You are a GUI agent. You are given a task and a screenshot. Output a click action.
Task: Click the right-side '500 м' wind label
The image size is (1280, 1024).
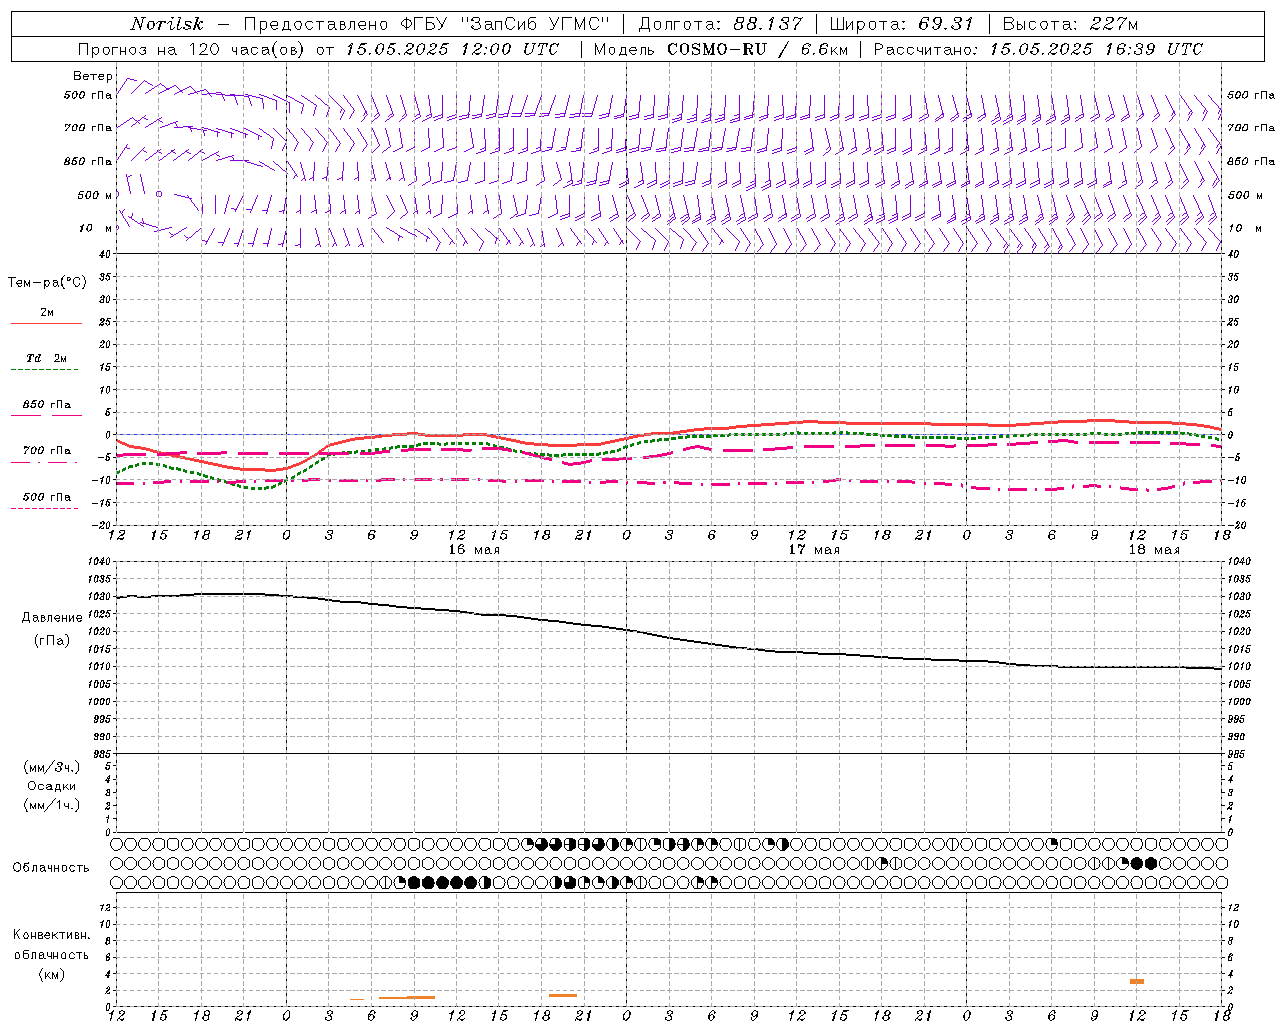pos(1244,195)
